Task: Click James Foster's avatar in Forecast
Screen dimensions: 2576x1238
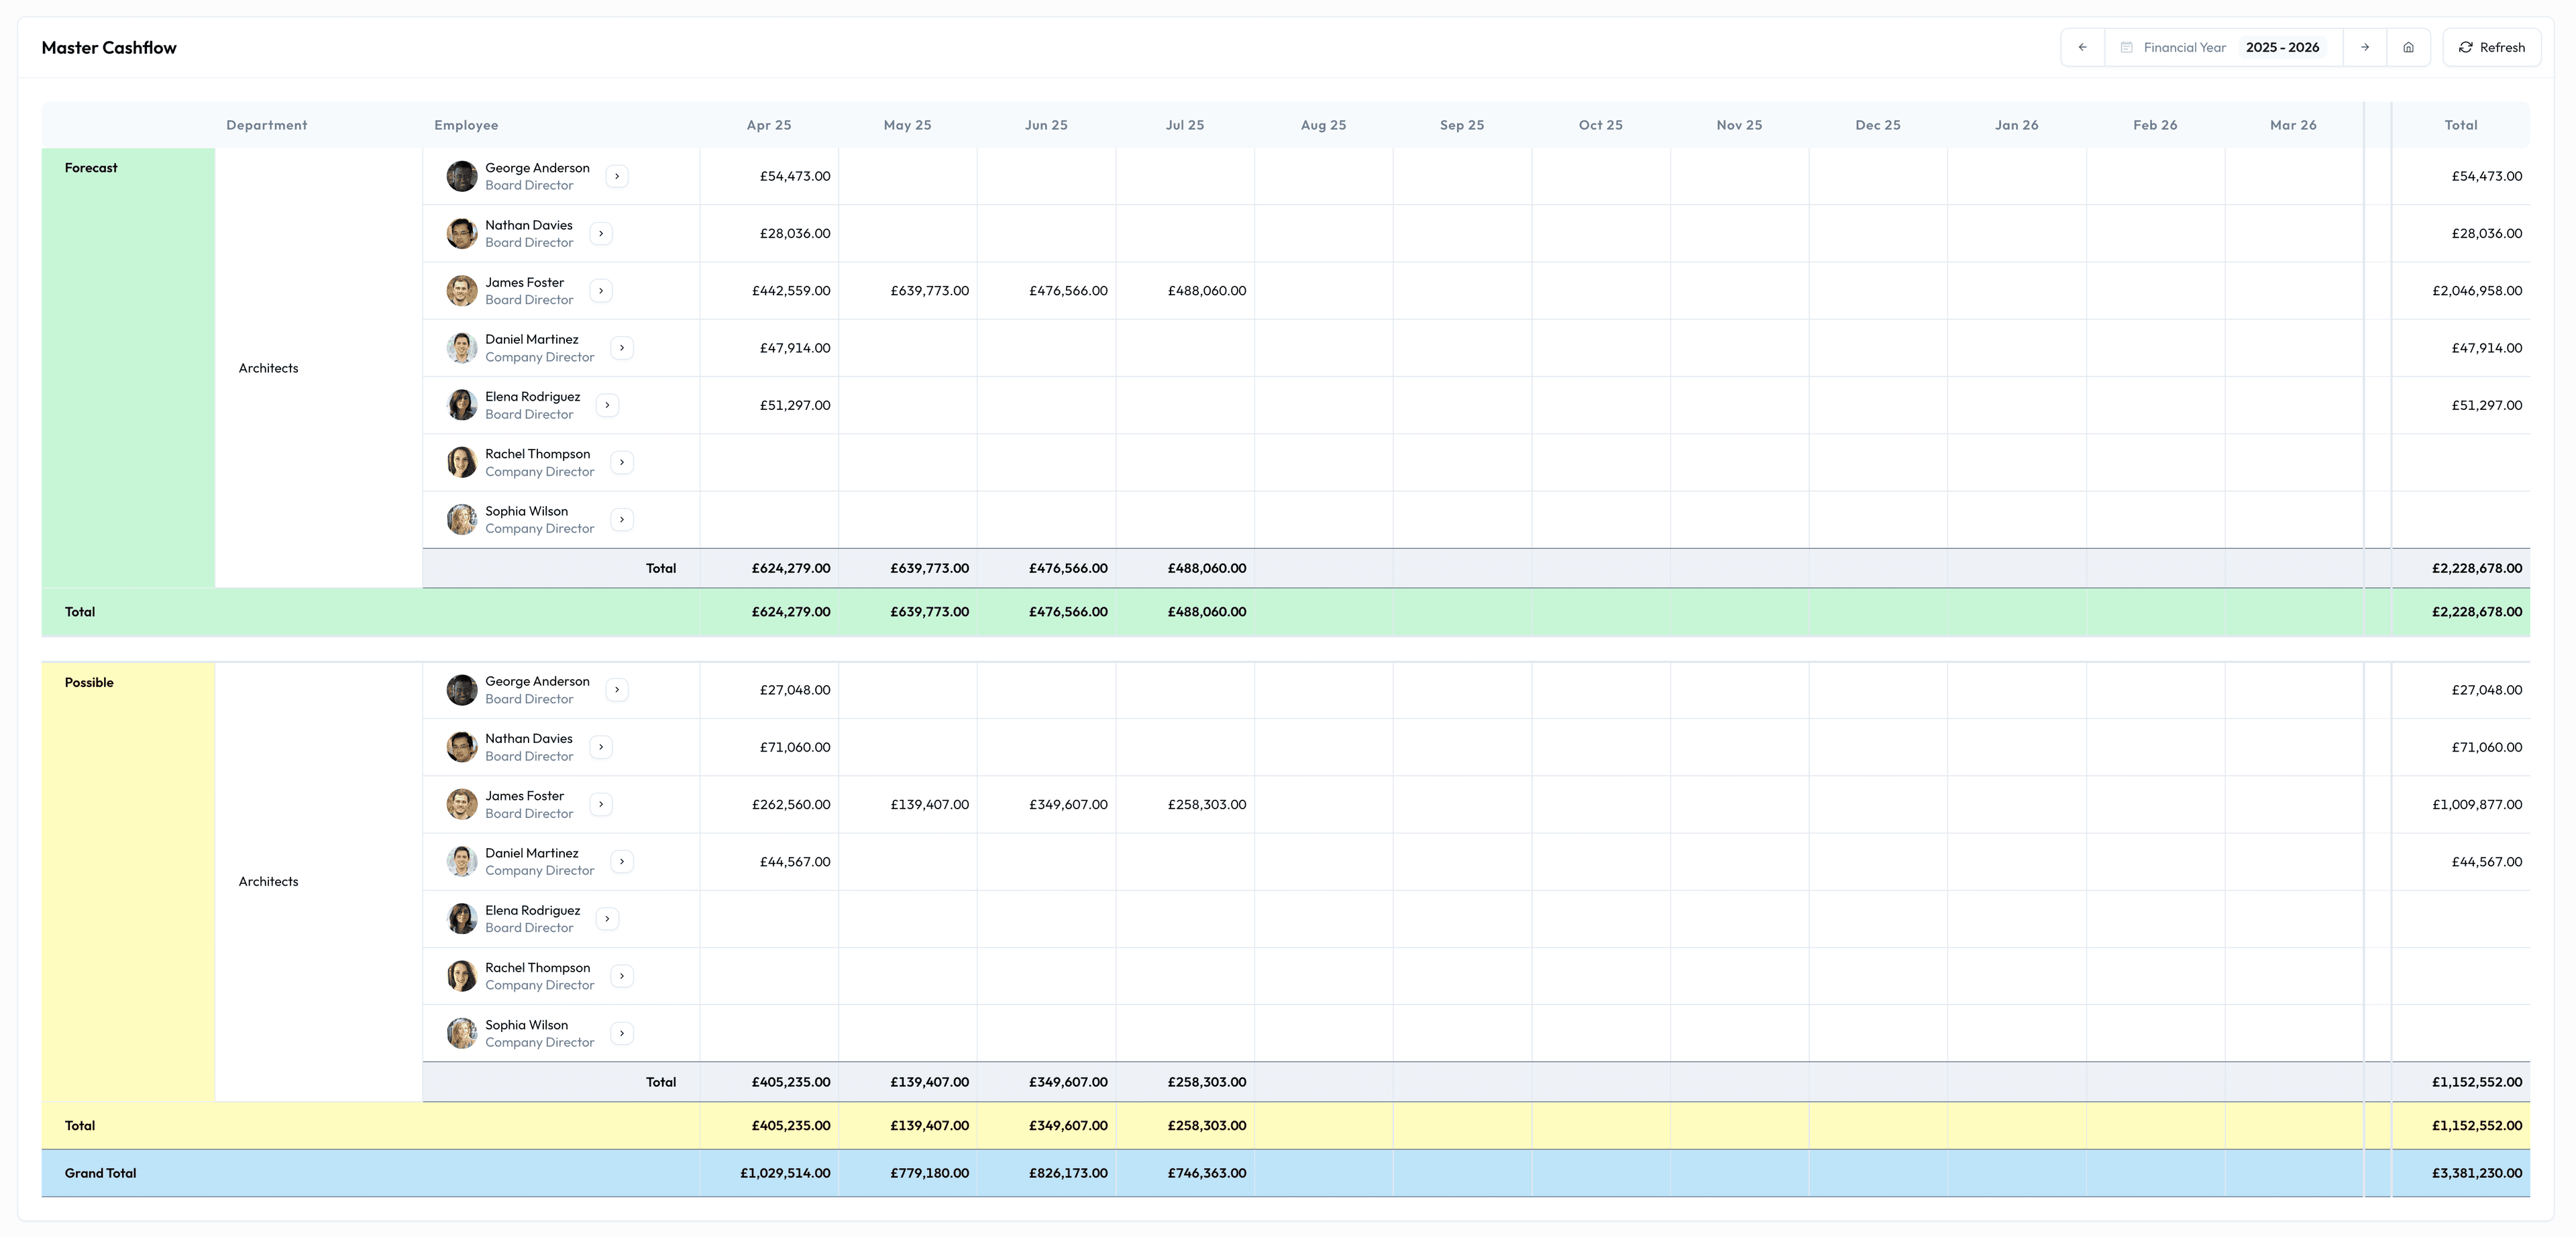Action: (x=461, y=291)
